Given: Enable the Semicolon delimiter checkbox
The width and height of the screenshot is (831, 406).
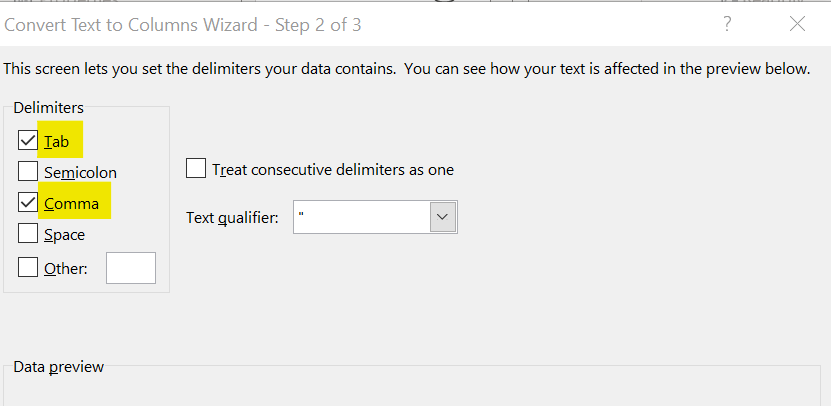Looking at the screenshot, I should point(27,172).
